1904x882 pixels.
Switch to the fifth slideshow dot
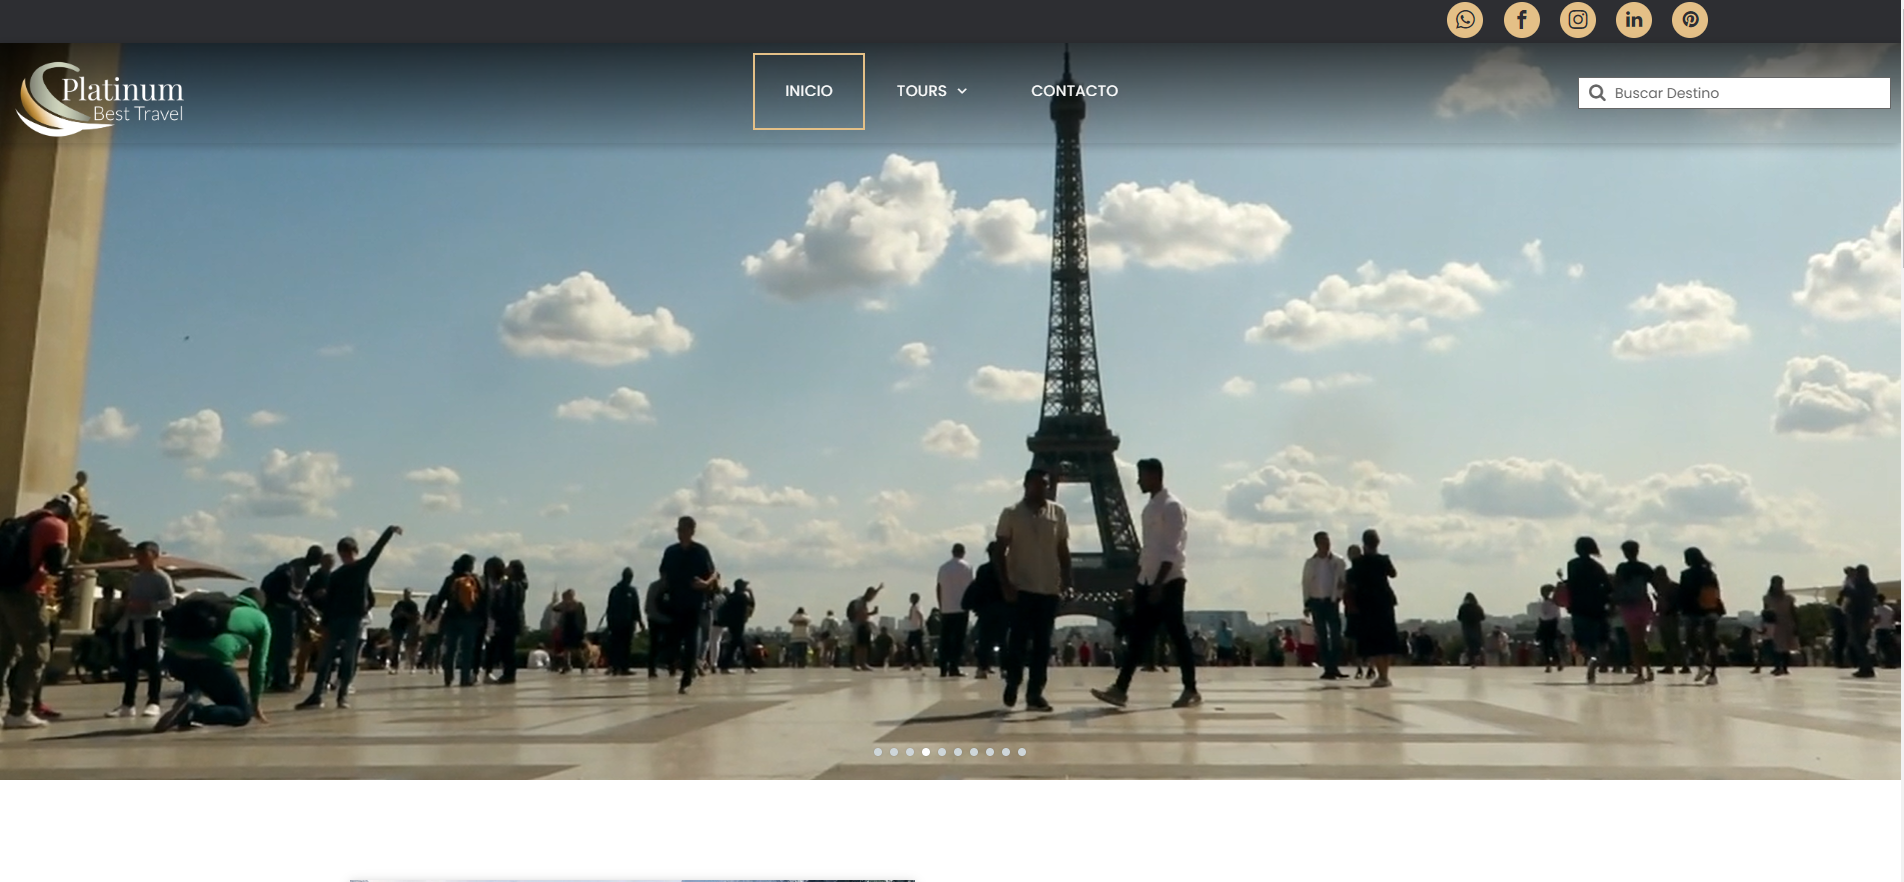(942, 752)
